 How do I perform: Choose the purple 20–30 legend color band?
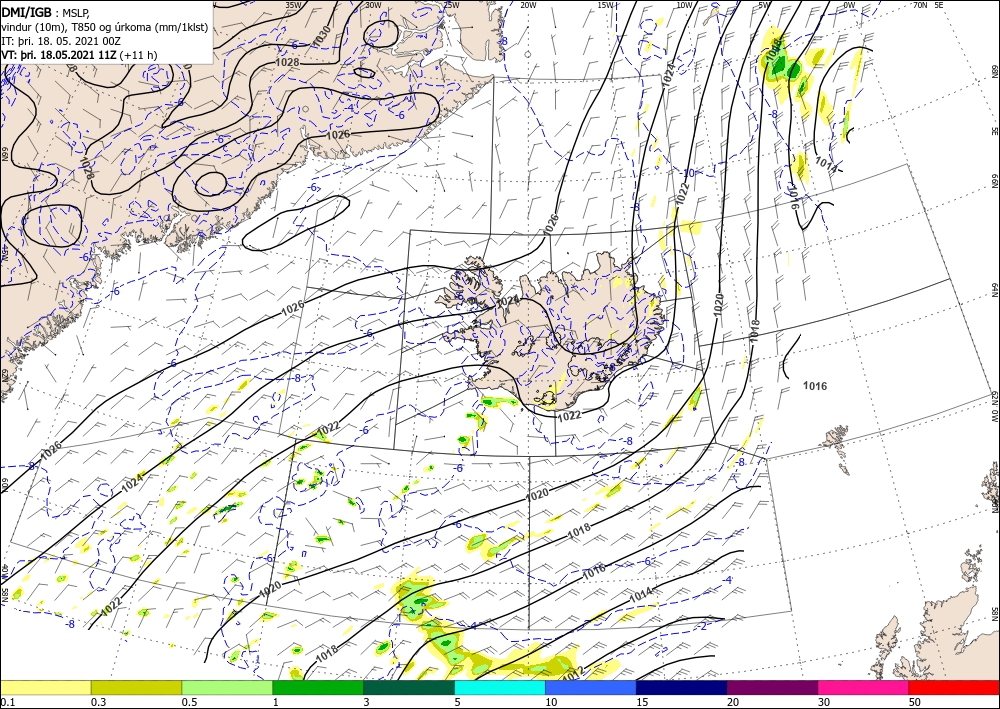[772, 687]
